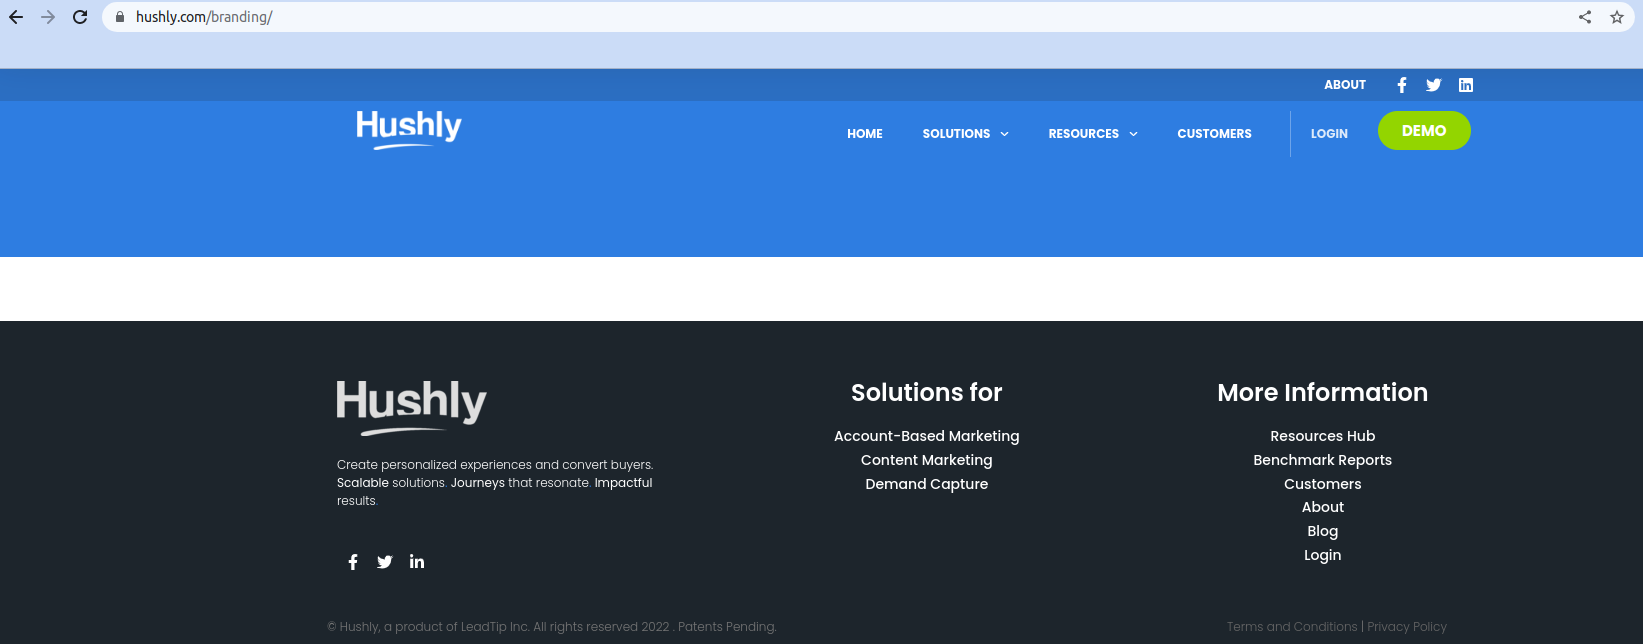The width and height of the screenshot is (1643, 644).
Task: Open Content Marketing footer link
Action: 927,460
